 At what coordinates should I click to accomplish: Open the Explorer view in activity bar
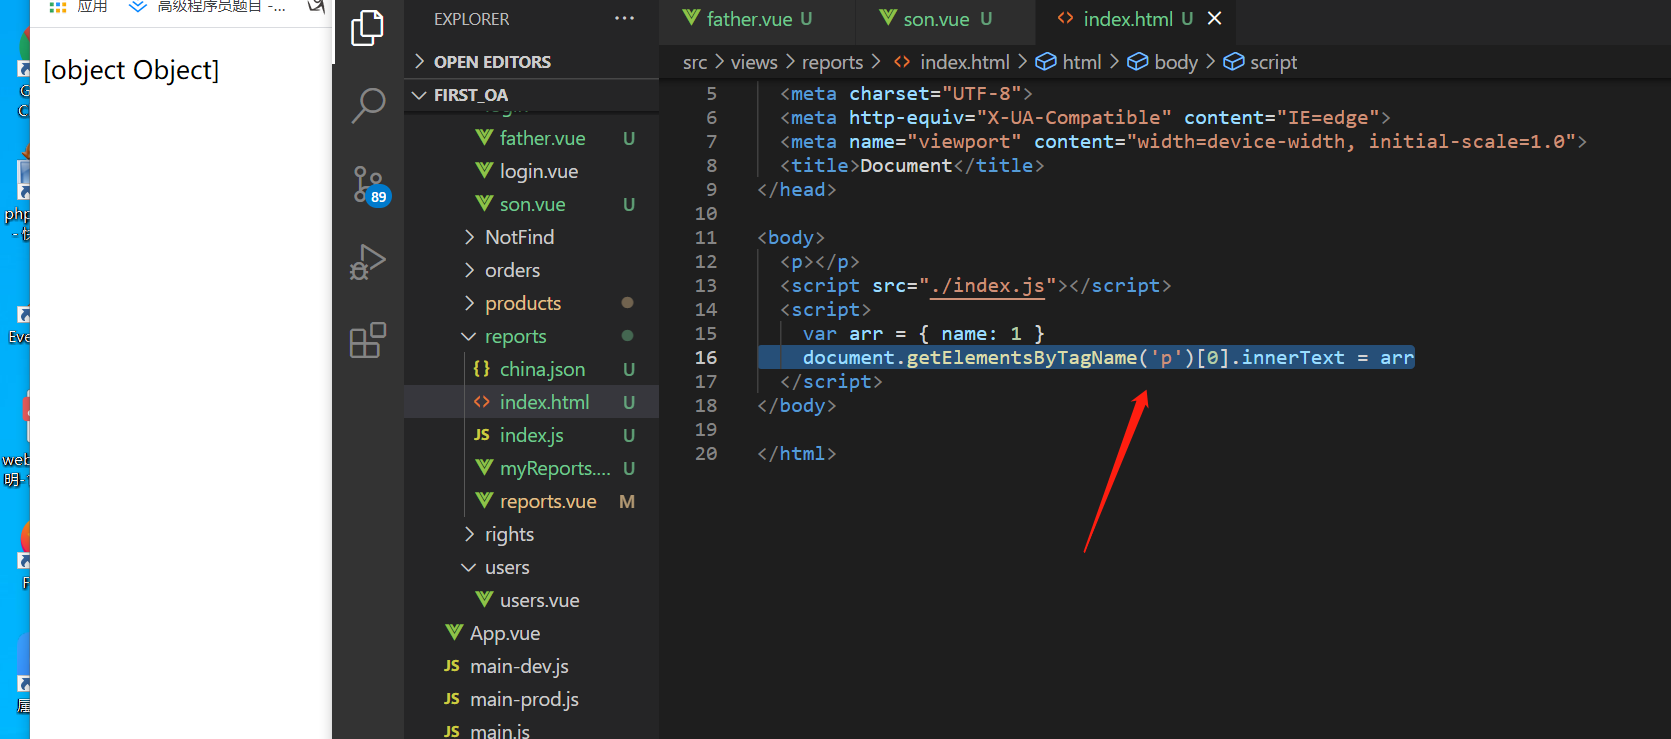[x=367, y=27]
